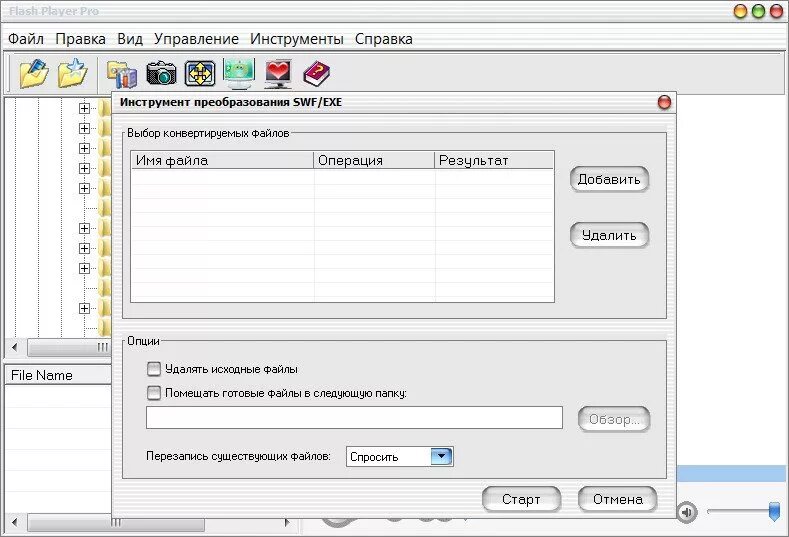Viewport: 789px width, 537px height.
Task: Sort by the Операция column header
Action: click(374, 160)
